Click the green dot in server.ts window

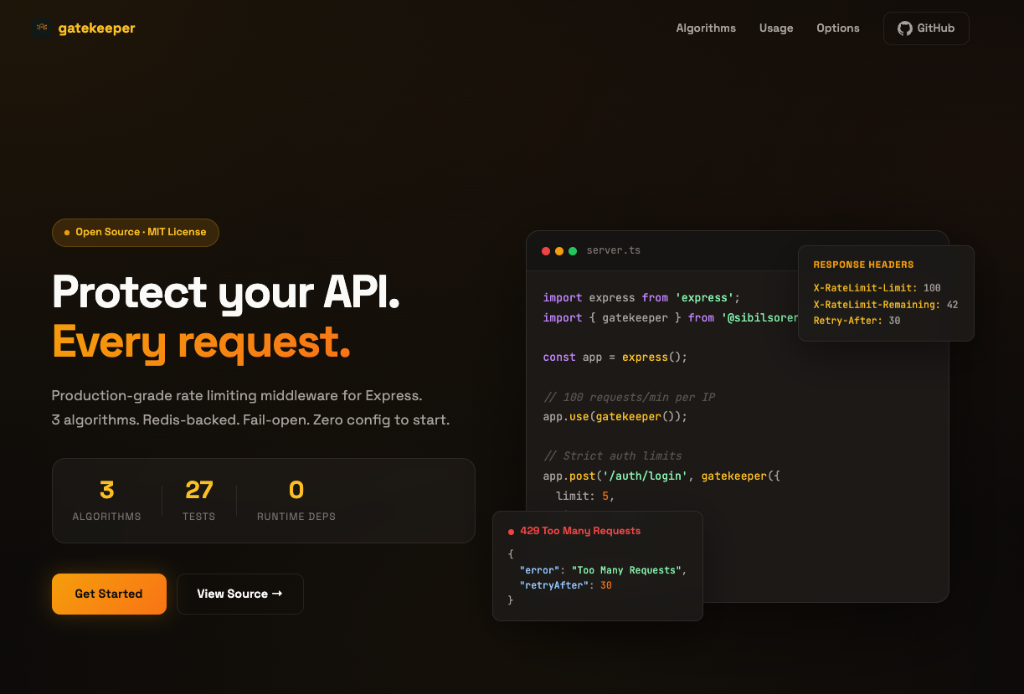coord(573,251)
